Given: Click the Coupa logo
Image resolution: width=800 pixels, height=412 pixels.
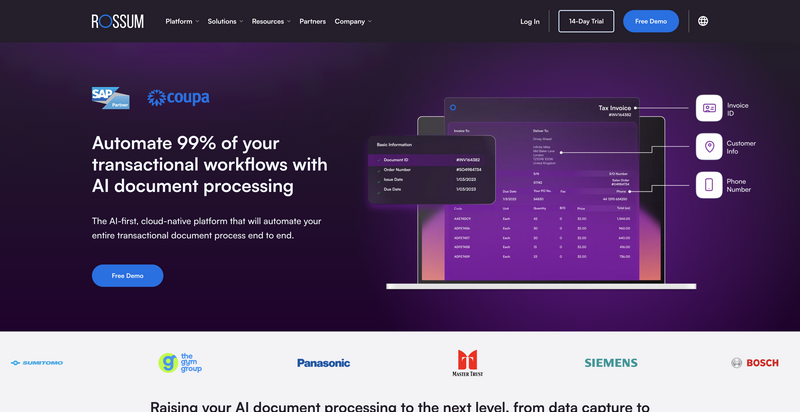Looking at the screenshot, I should click(178, 97).
